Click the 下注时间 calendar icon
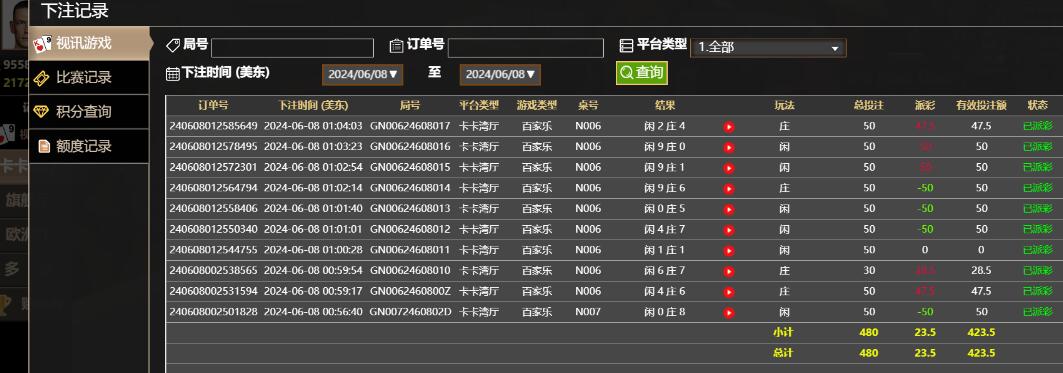The height and width of the screenshot is (373, 1063). coord(173,73)
